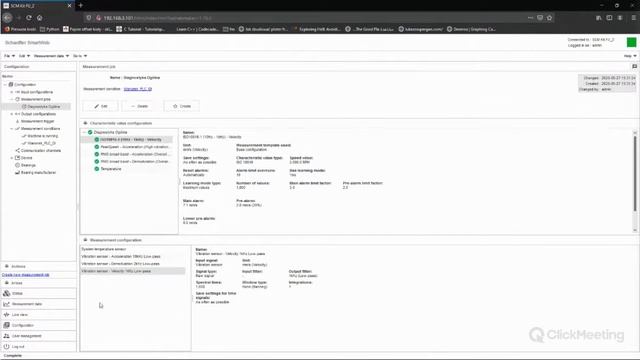This screenshot has width=640, height=360.
Task: Select Log out in the sidebar
Action: (38, 346)
